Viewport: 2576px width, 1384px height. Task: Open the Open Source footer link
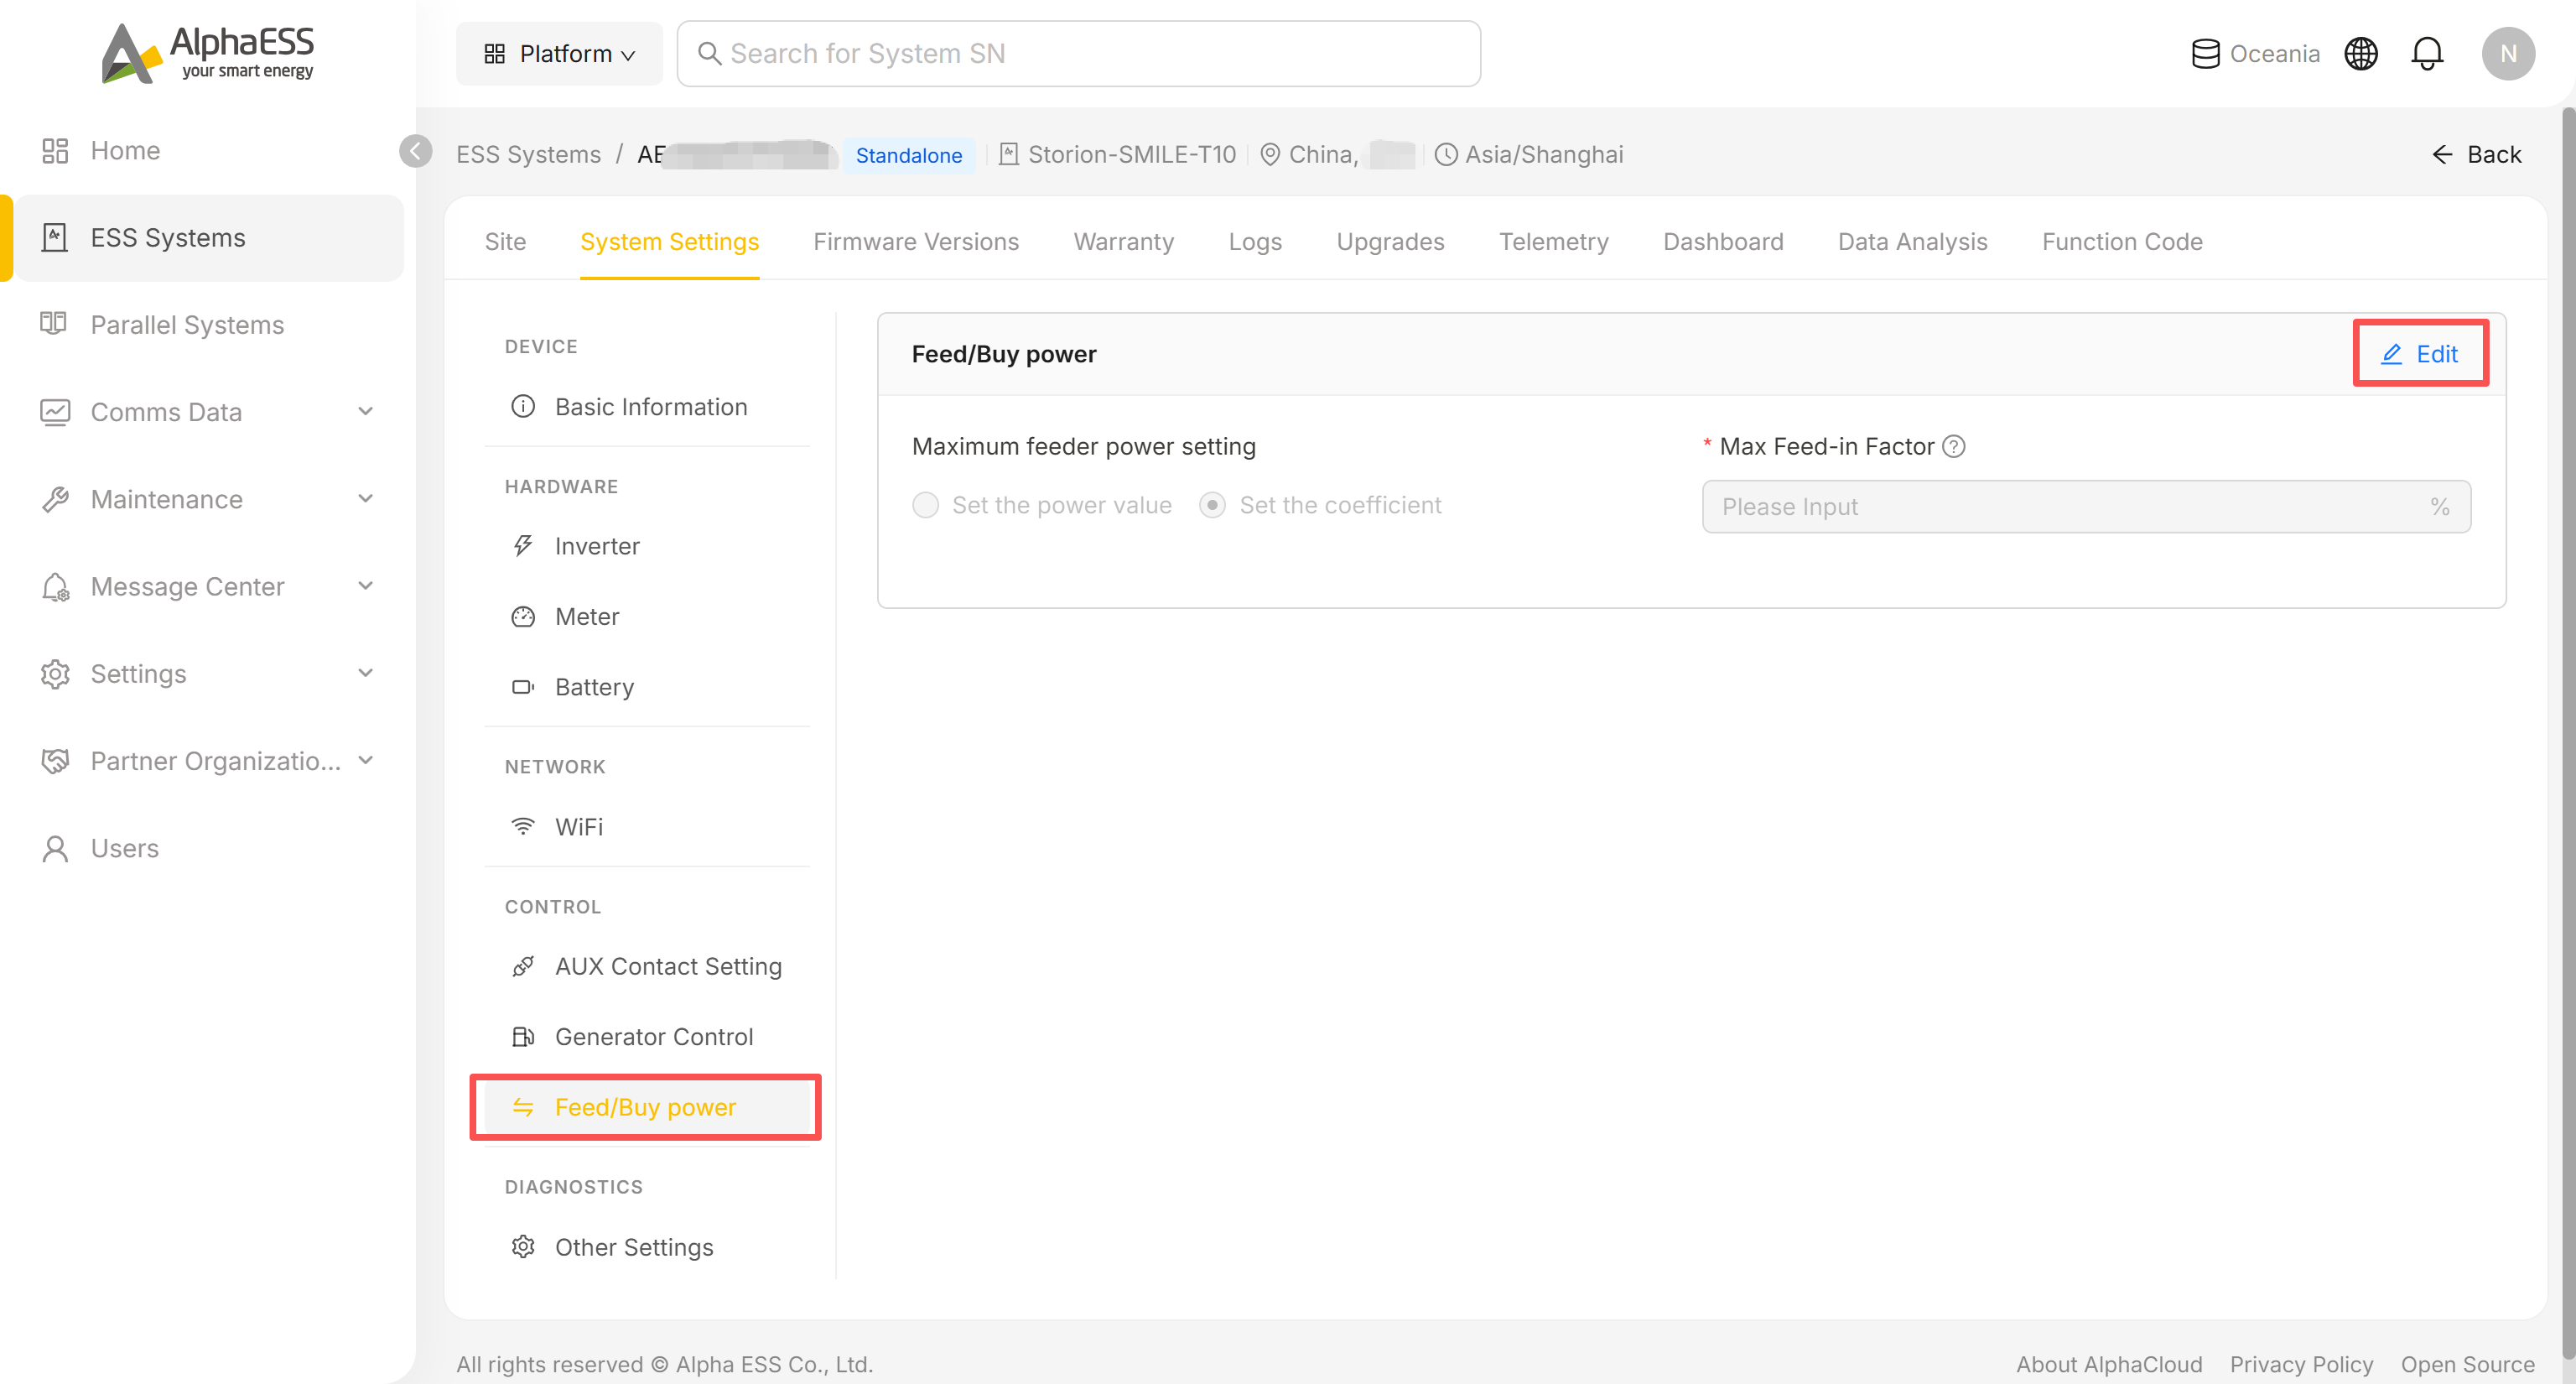2467,1364
